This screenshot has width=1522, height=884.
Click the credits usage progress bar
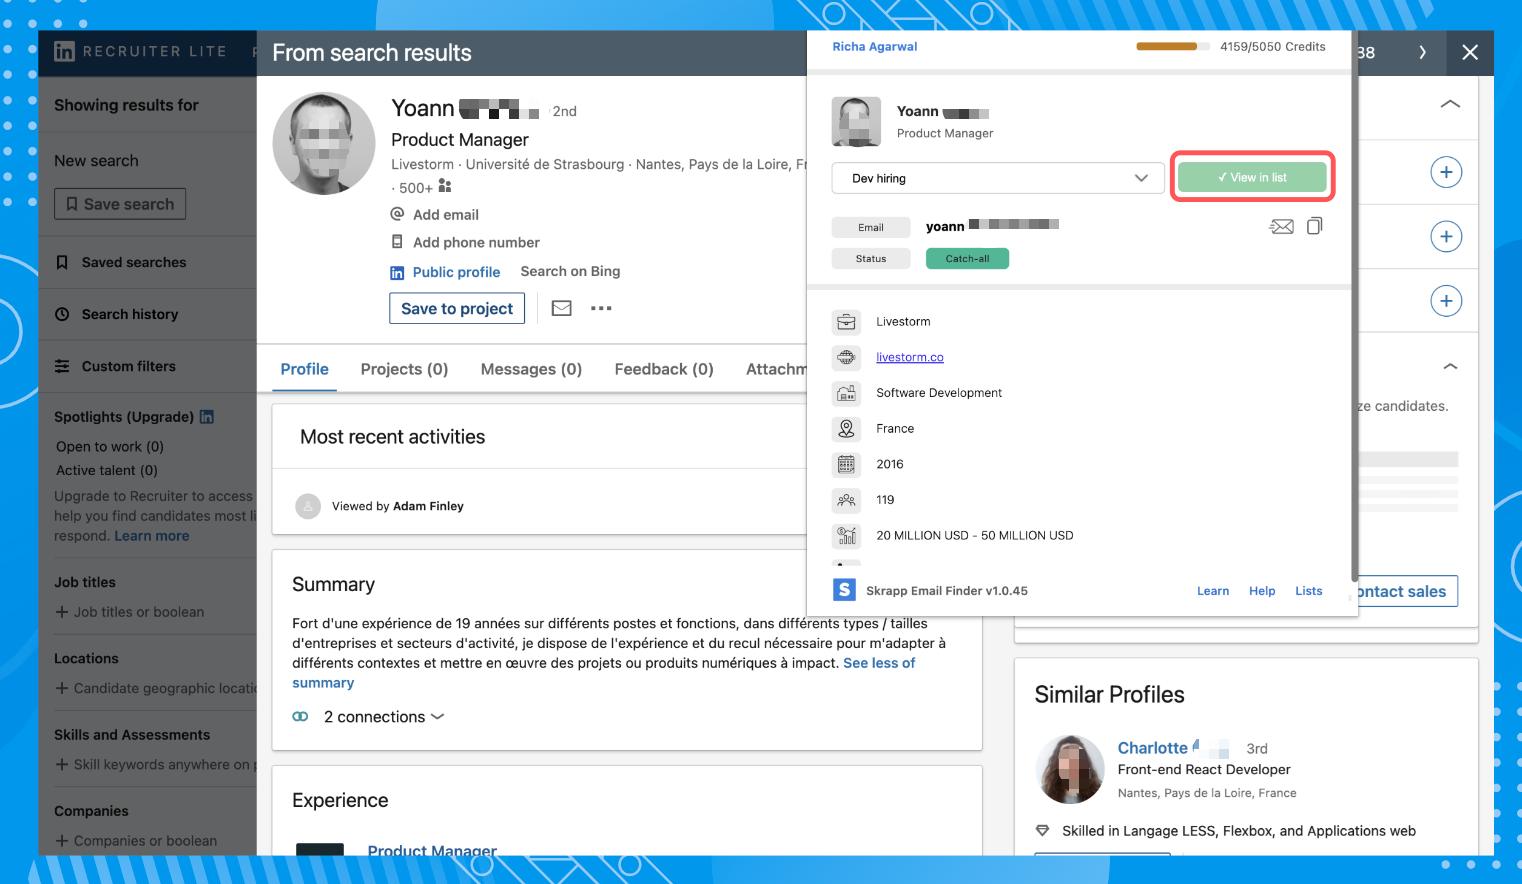pyautogui.click(x=1173, y=46)
